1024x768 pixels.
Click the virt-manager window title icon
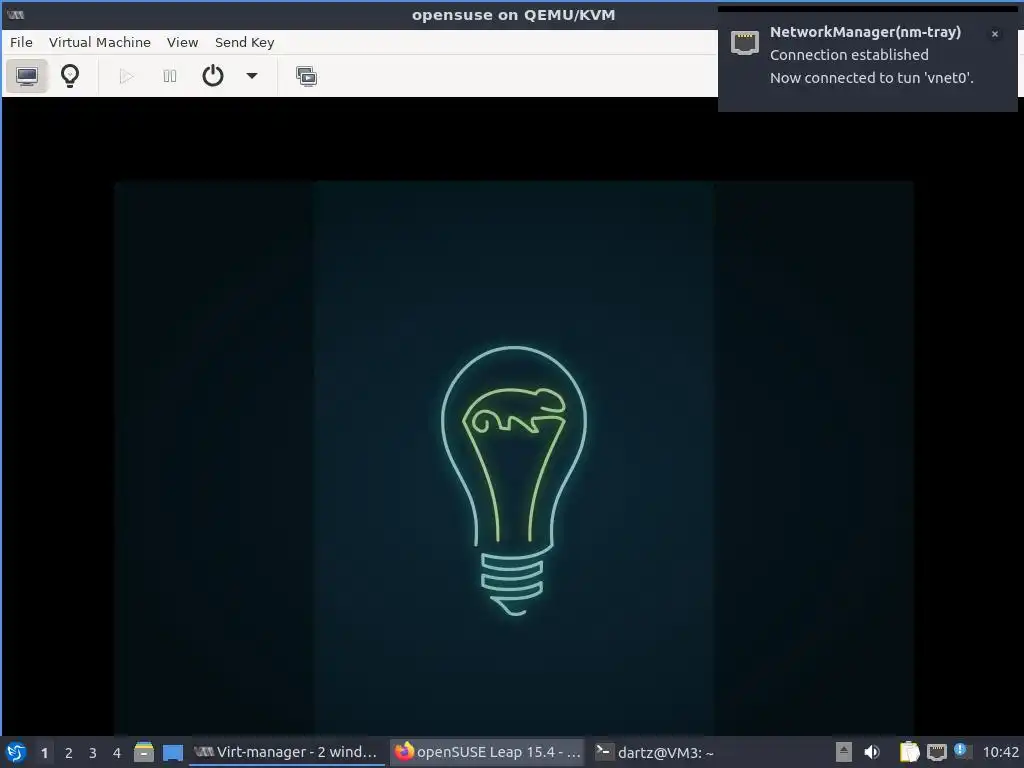click(16, 14)
